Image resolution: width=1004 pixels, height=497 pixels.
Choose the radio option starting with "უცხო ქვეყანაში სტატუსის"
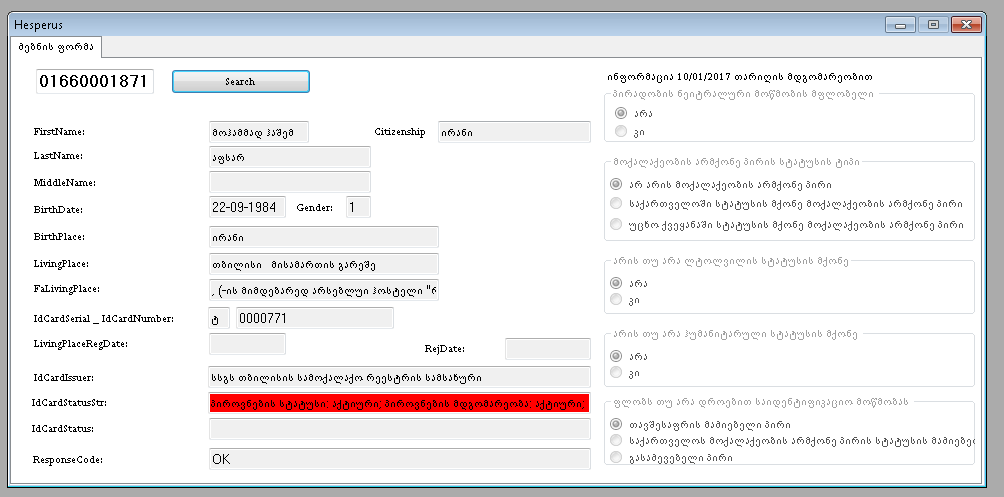pos(616,224)
